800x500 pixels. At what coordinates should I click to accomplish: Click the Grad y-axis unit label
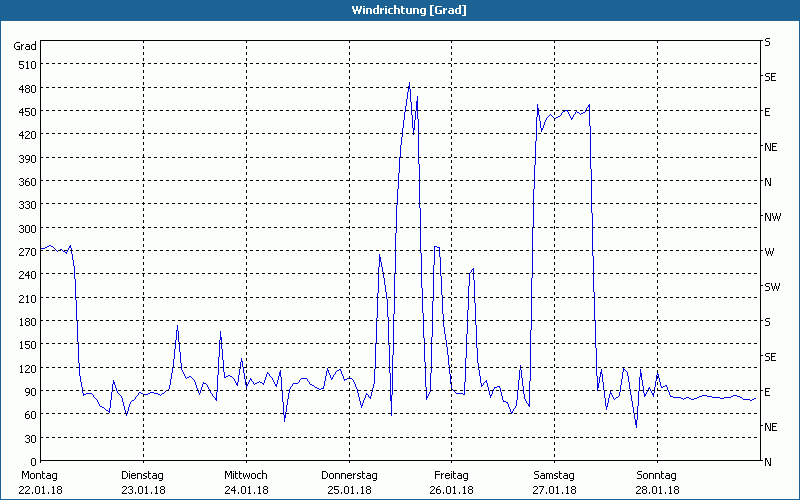[25, 46]
